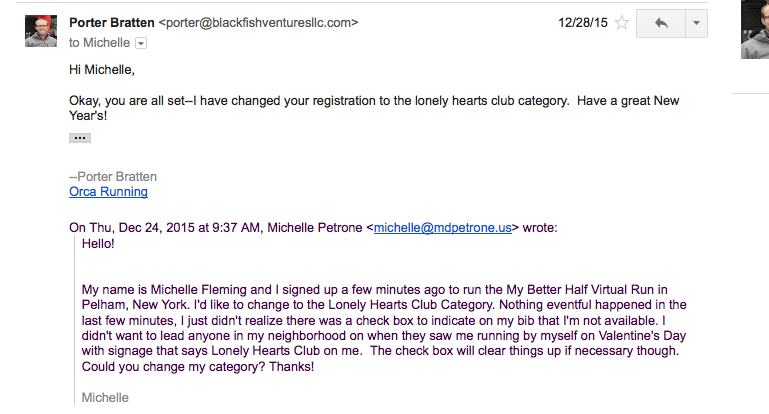Viewport: 769px width, 414px height.
Task: Click the quoted 'Hello!' line
Action: click(98, 243)
